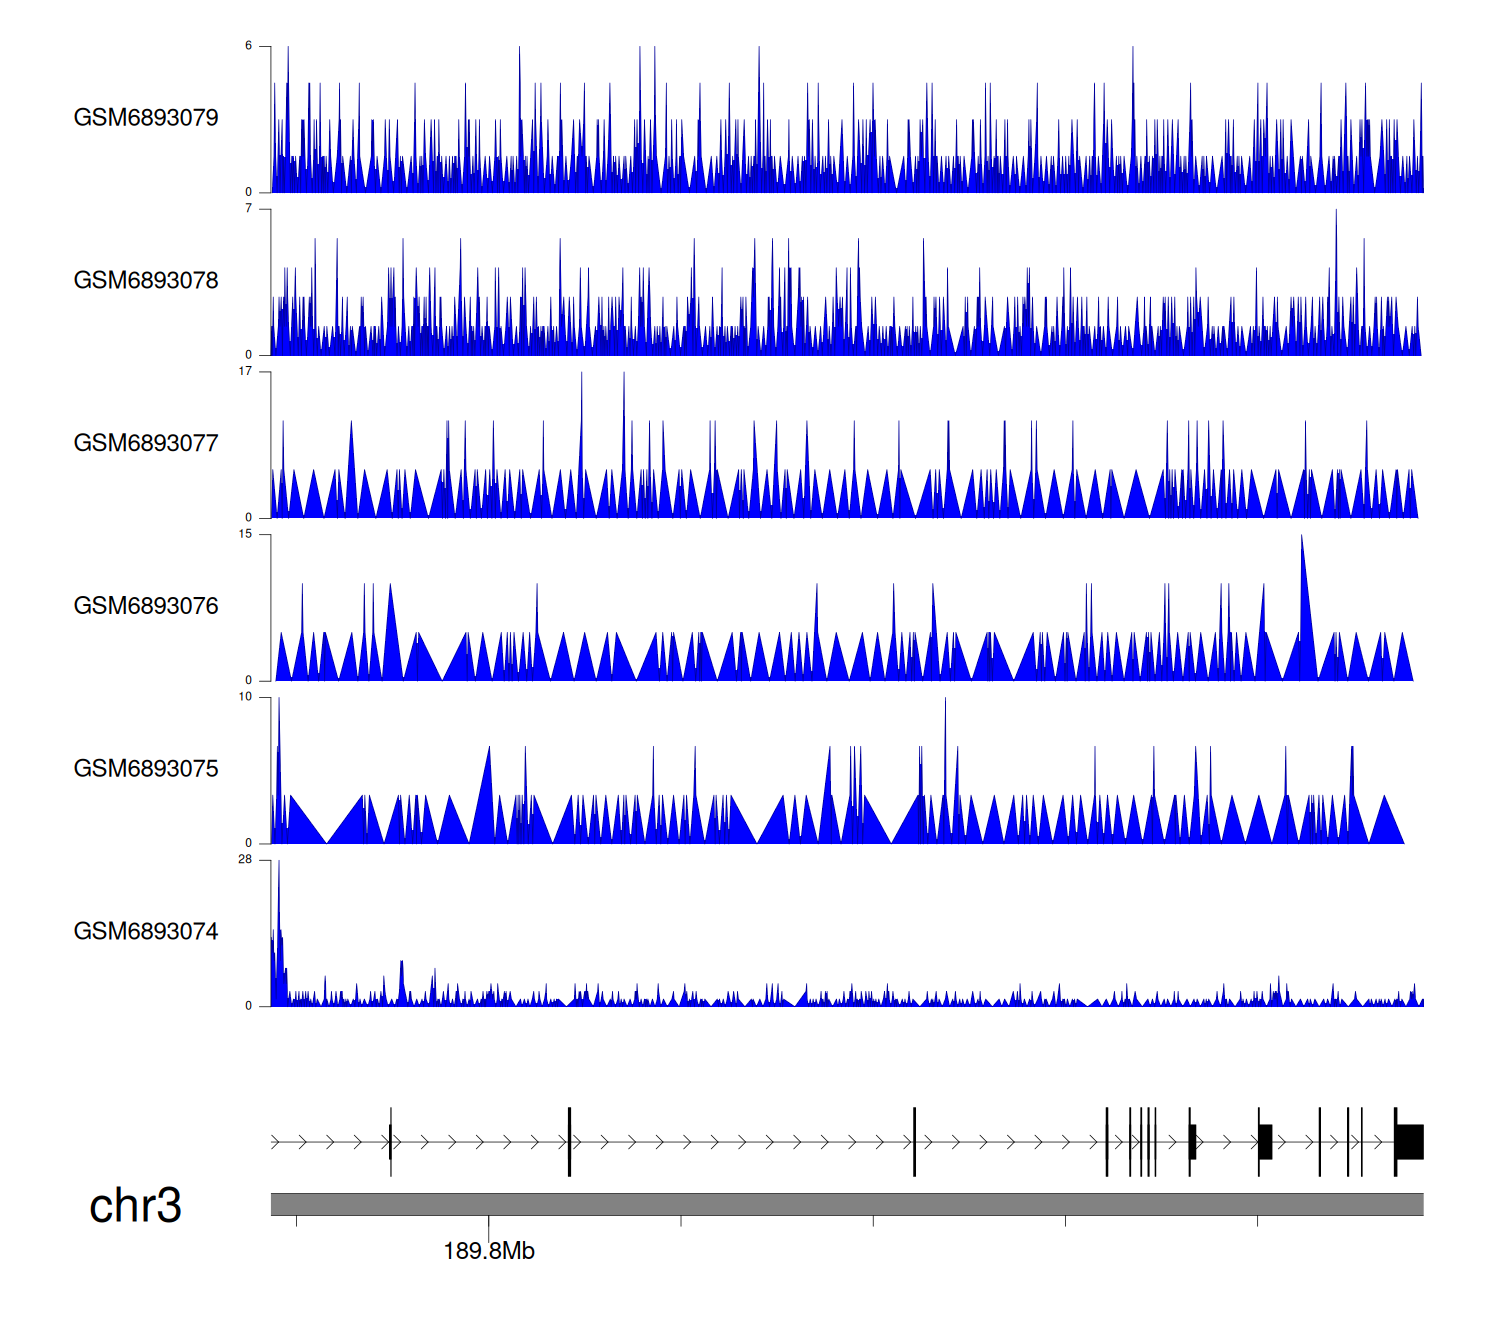This screenshot has height=1320, width=1500.
Task: Click the y-axis maximum 17 label
Action: point(245,372)
